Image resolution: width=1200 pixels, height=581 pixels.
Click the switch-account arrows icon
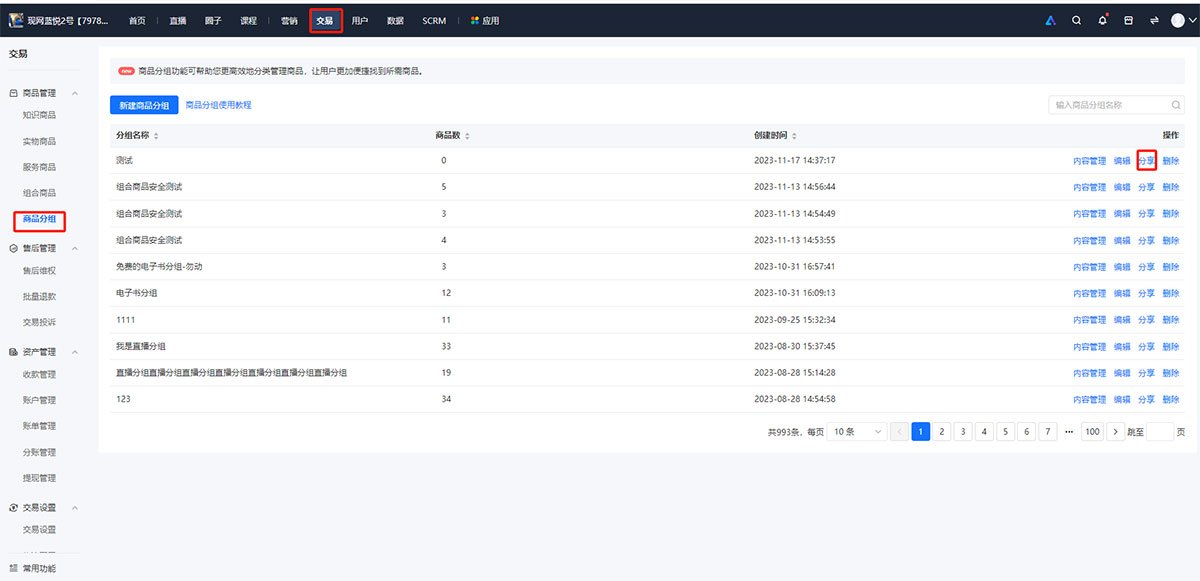point(1154,20)
